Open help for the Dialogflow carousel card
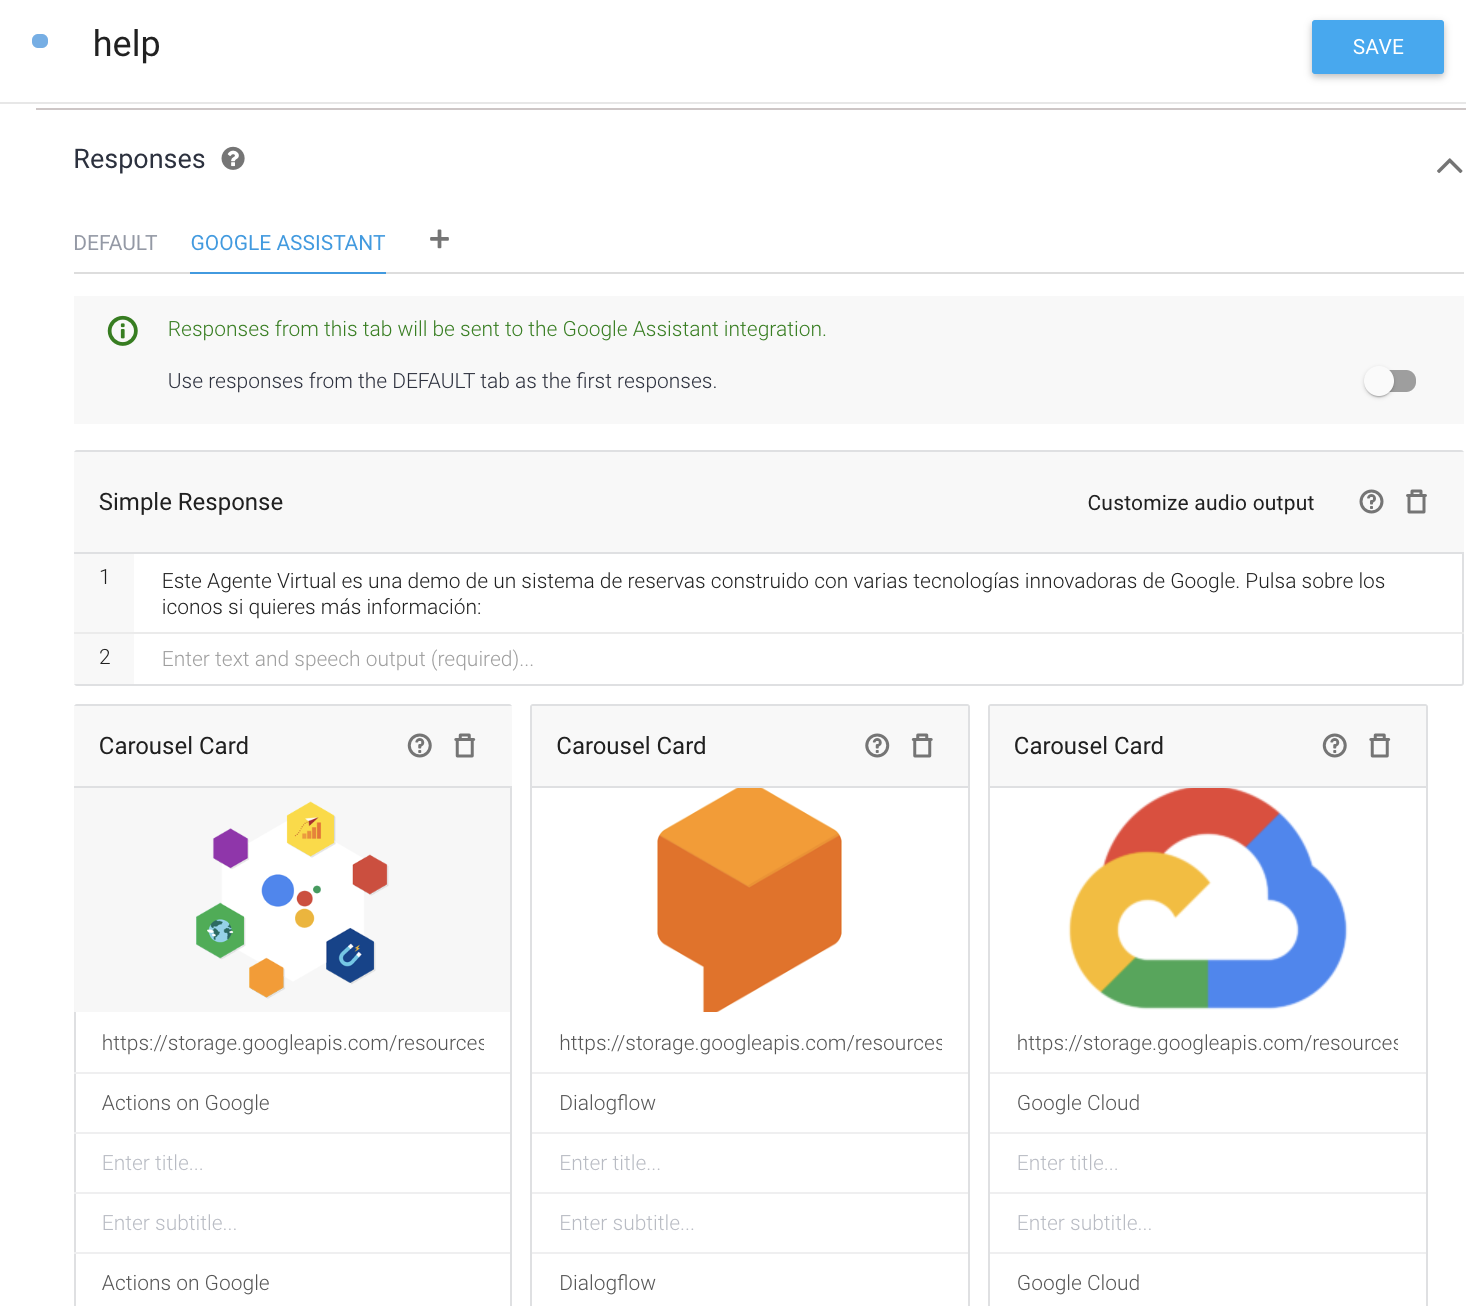 (x=877, y=746)
